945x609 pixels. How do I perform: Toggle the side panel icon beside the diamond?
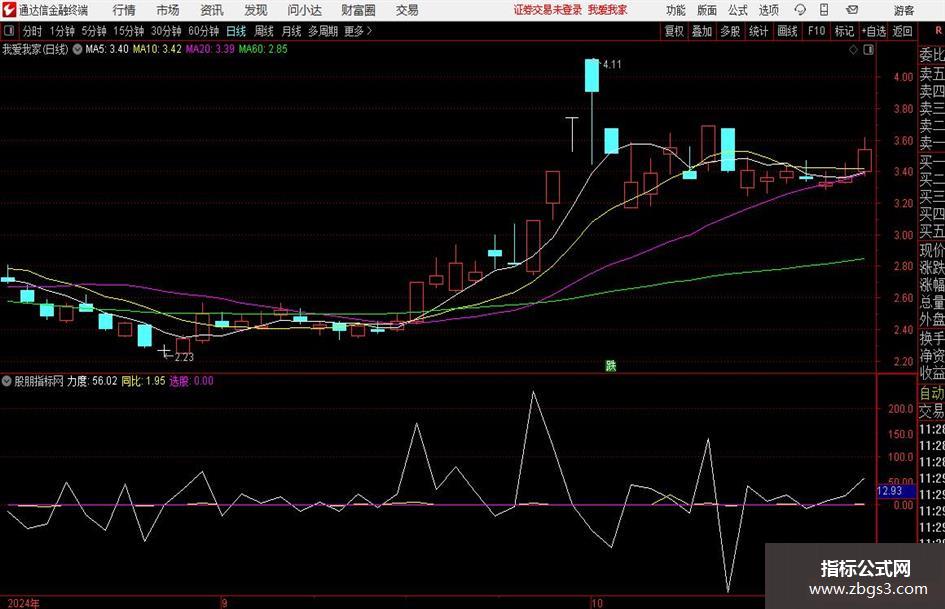point(868,50)
